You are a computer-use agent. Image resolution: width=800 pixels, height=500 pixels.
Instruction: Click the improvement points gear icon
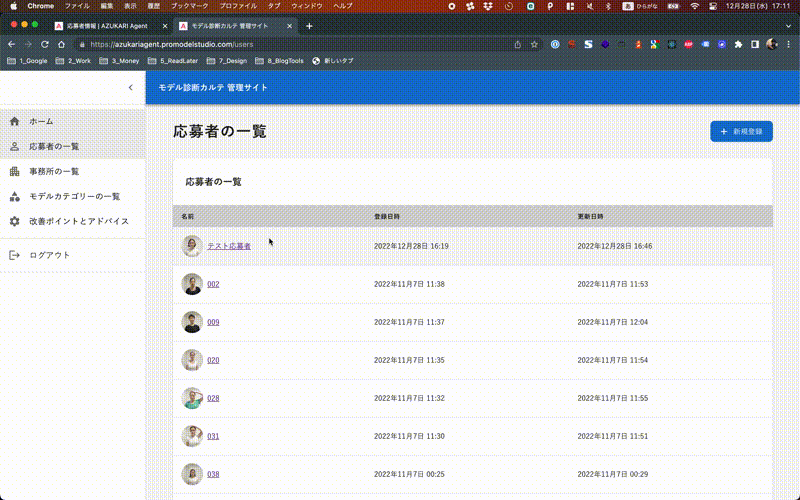pyautogui.click(x=14, y=221)
